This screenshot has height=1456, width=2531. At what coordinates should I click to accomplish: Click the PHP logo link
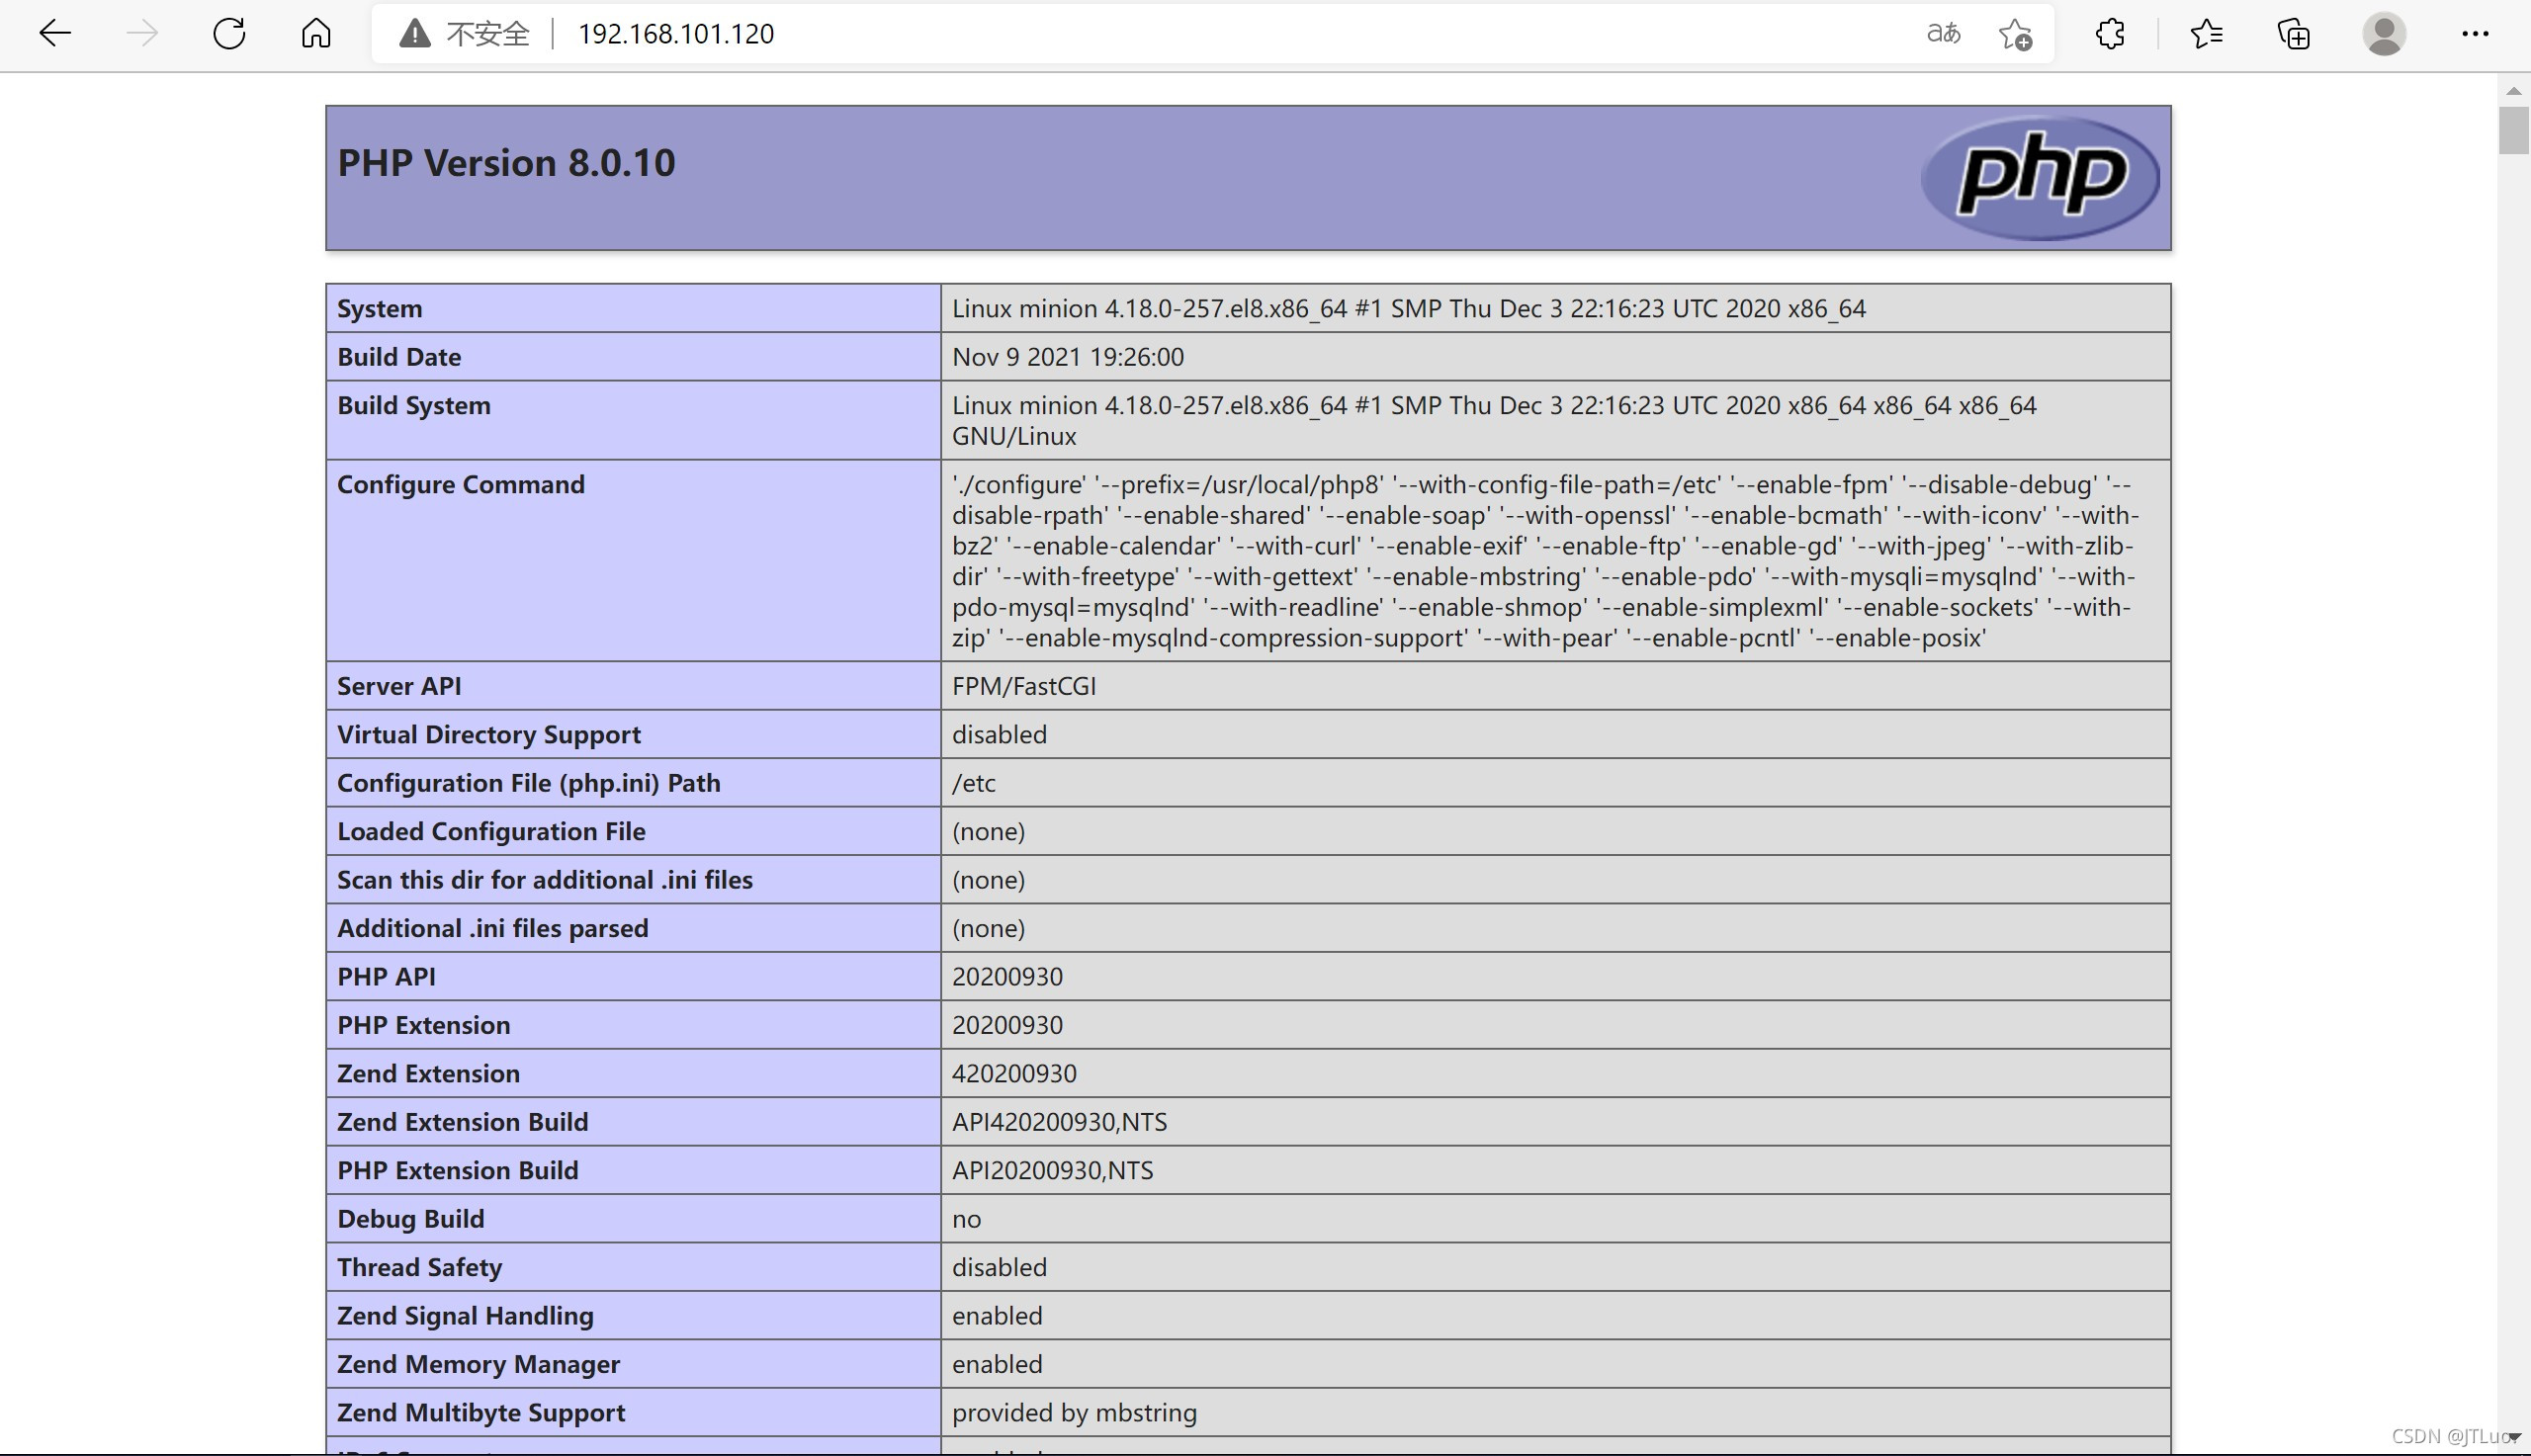pyautogui.click(x=2040, y=178)
